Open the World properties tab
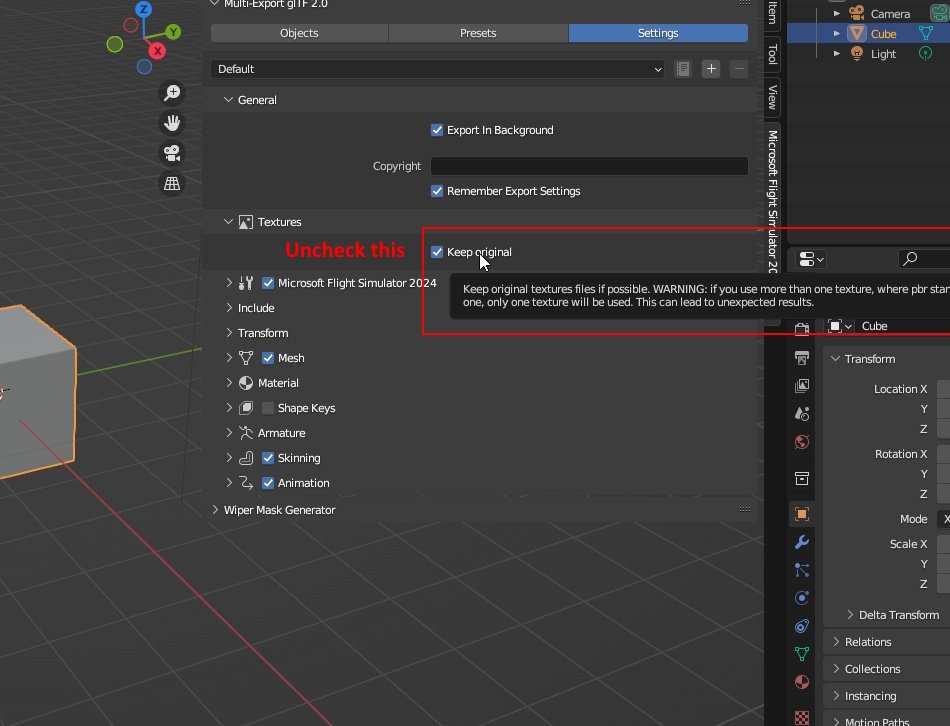Screen dimensions: 950x726 tap(801, 442)
